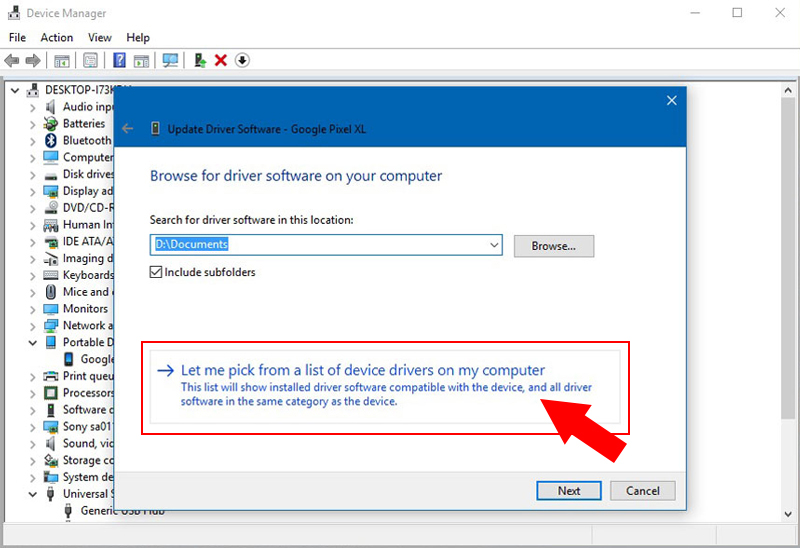Select the Batteries category icon
The width and height of the screenshot is (800, 548).
pyautogui.click(x=51, y=123)
